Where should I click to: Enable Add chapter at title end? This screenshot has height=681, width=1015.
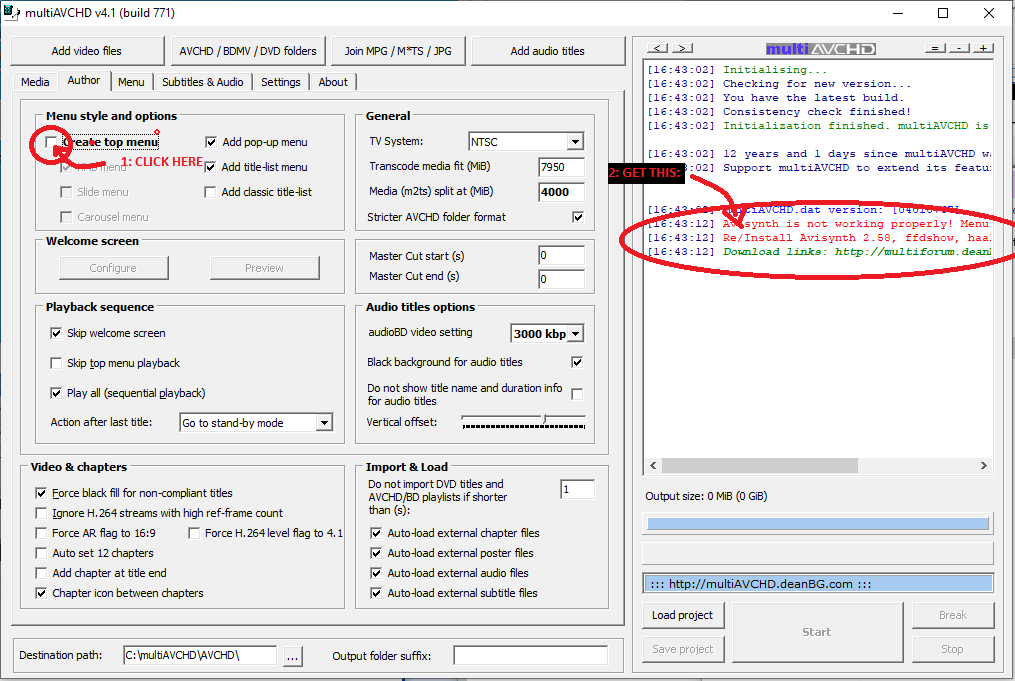coord(41,573)
